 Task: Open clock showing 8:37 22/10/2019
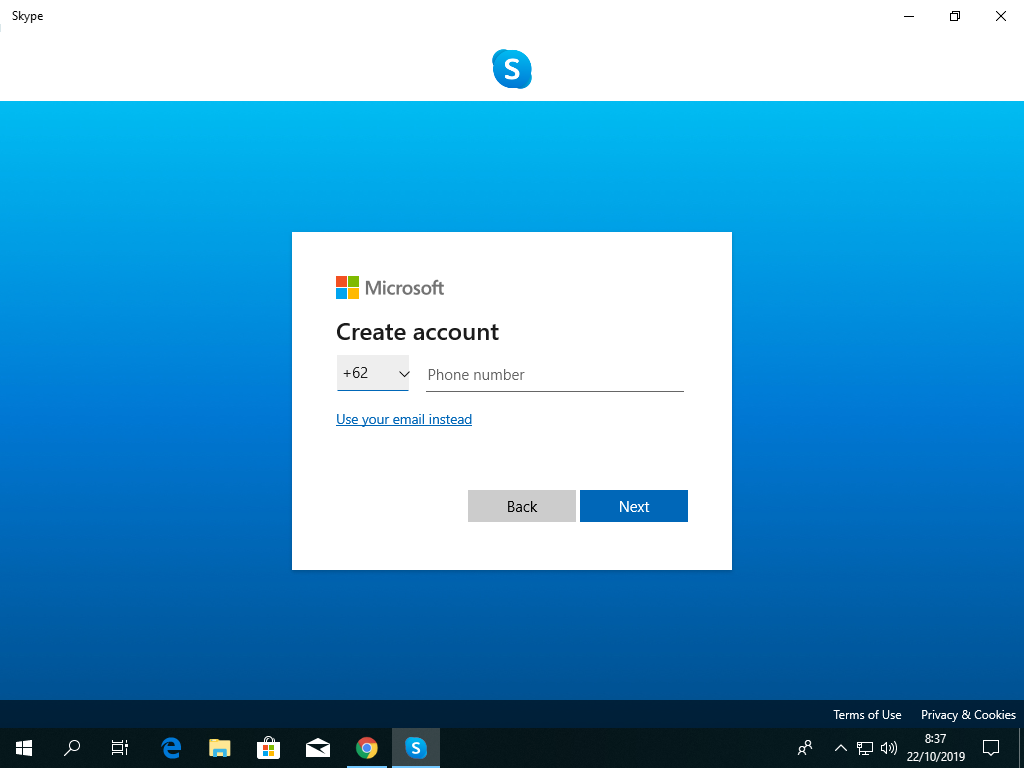(x=935, y=748)
